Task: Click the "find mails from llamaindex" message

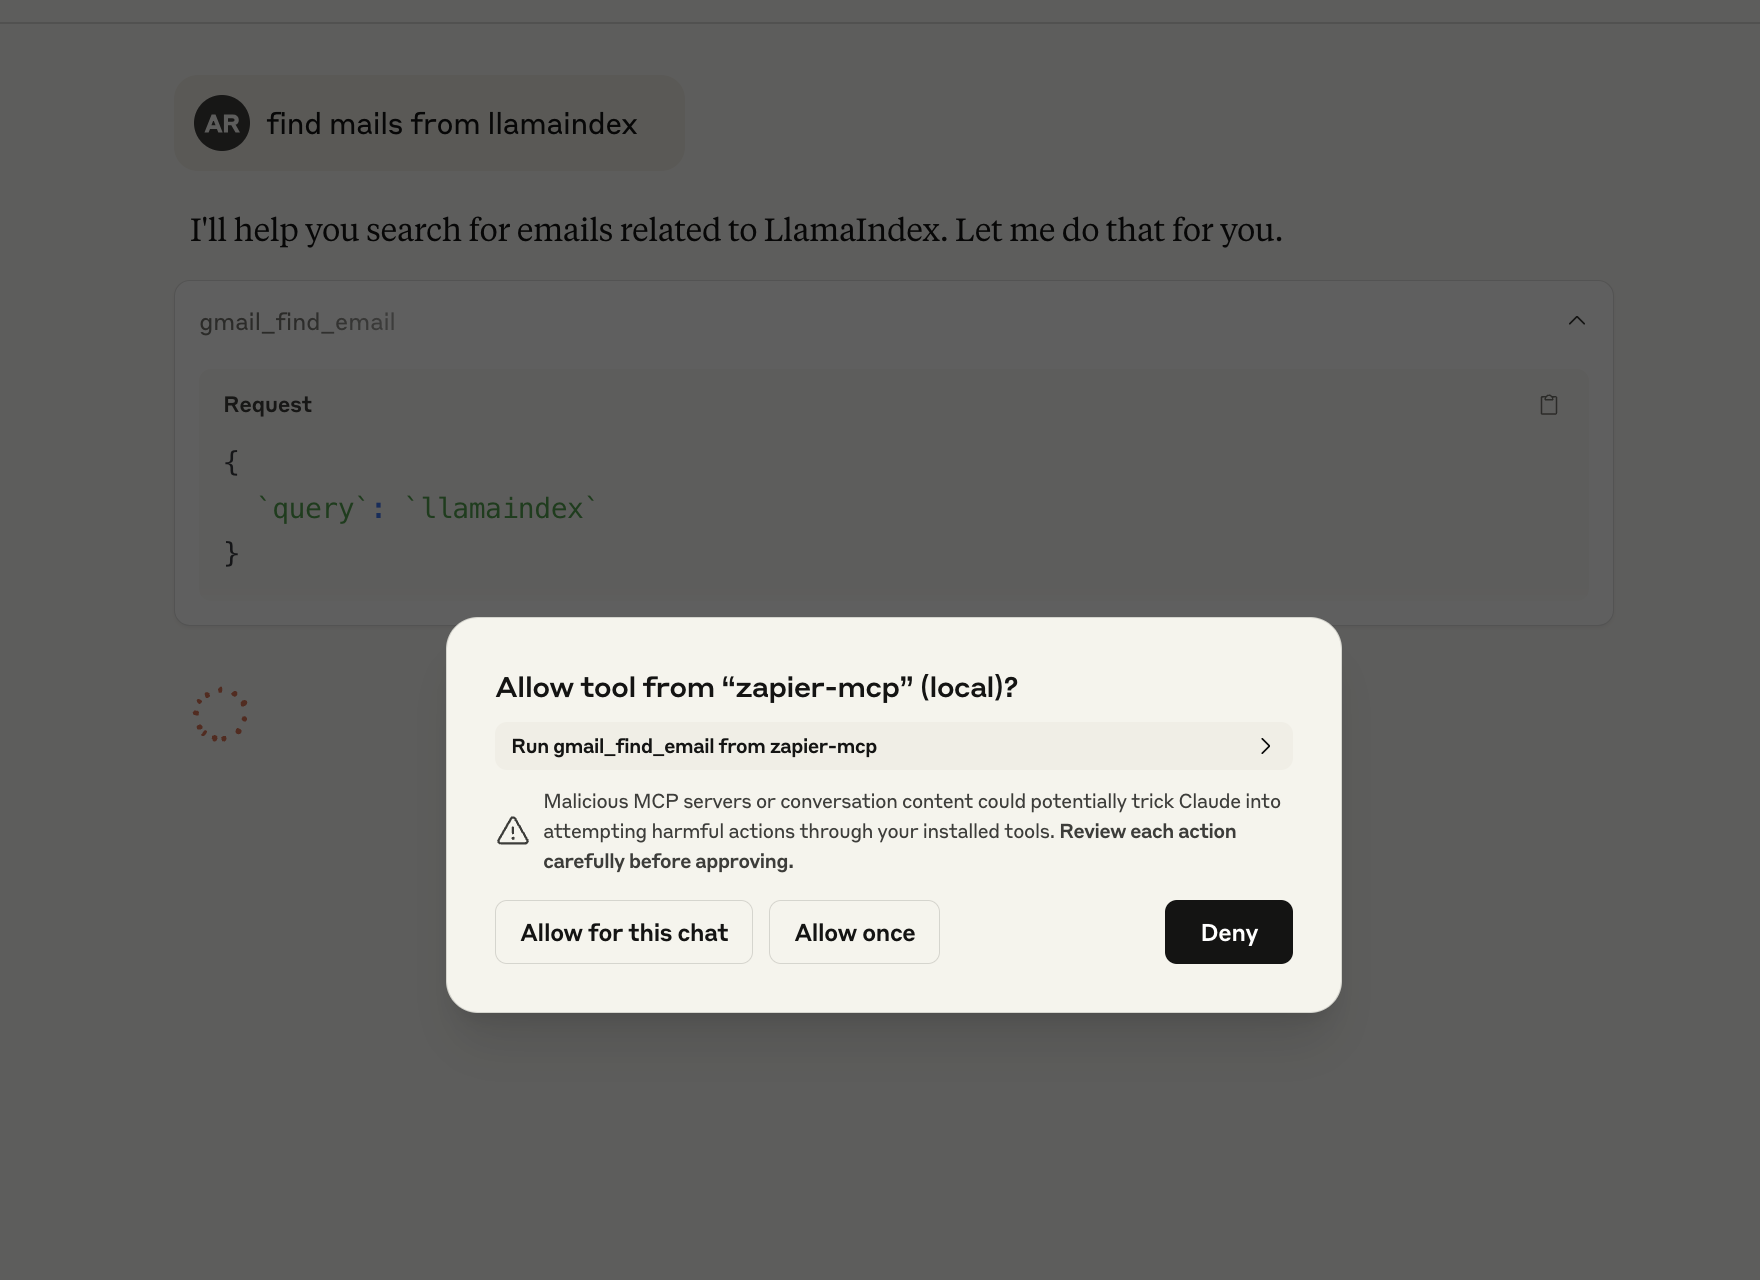Action: click(x=451, y=124)
